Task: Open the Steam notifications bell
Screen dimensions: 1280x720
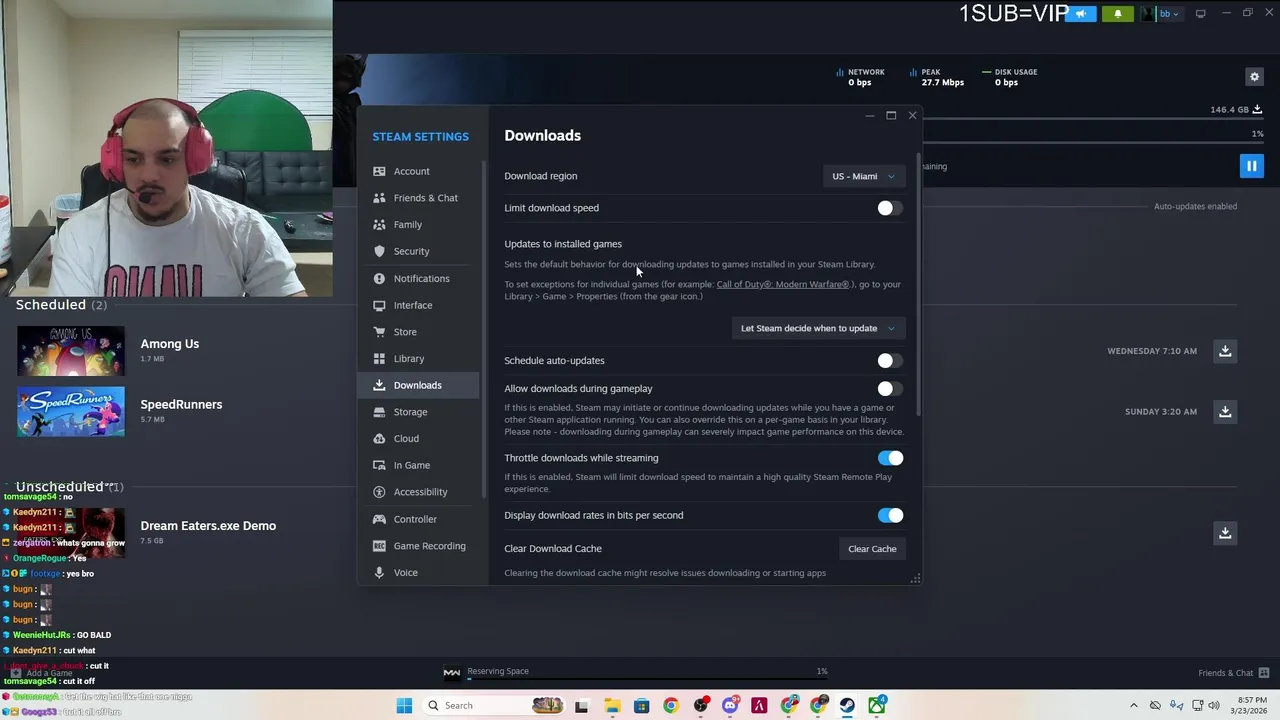Action: 1118,14
